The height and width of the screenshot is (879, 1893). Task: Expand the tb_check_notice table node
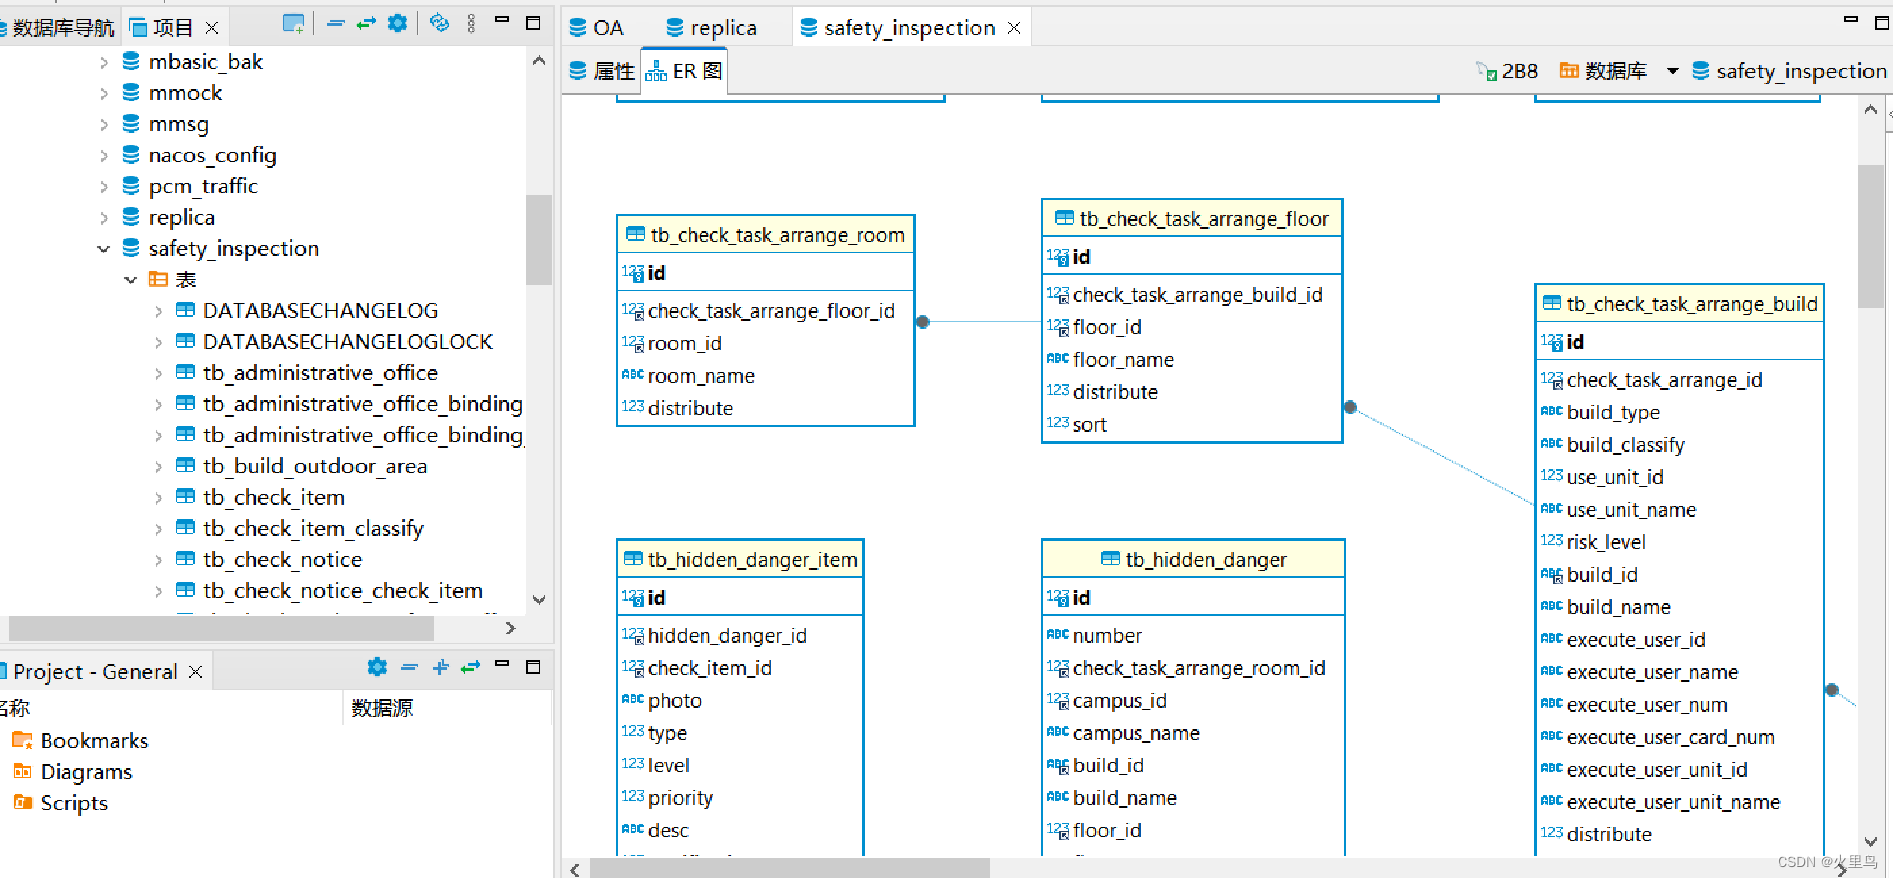(x=158, y=559)
